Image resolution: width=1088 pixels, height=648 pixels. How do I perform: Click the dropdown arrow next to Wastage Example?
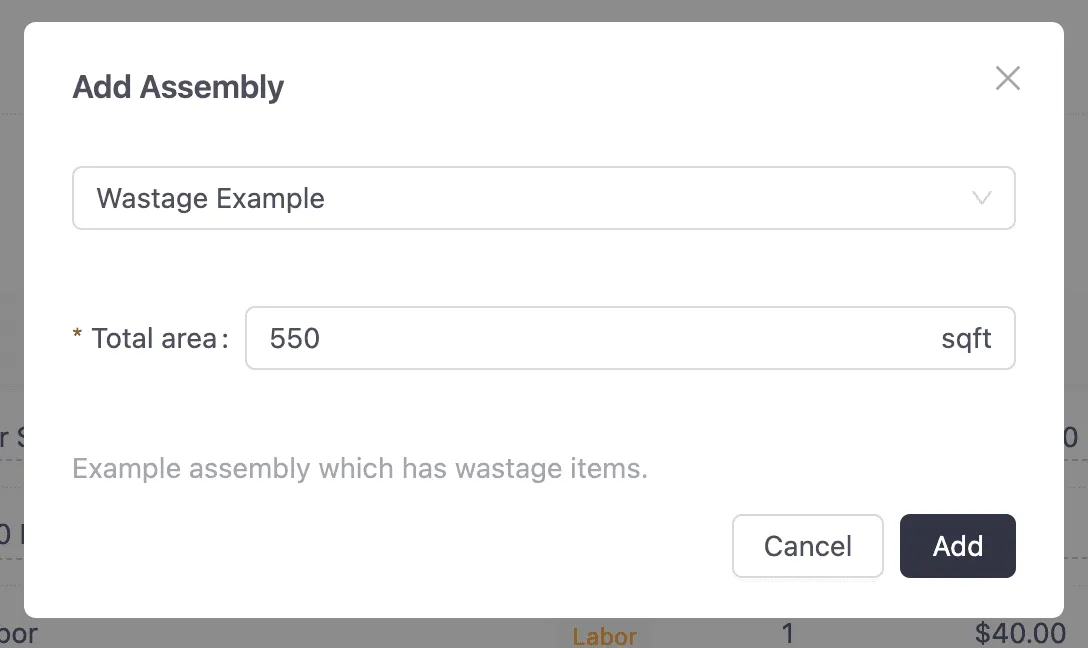(981, 198)
